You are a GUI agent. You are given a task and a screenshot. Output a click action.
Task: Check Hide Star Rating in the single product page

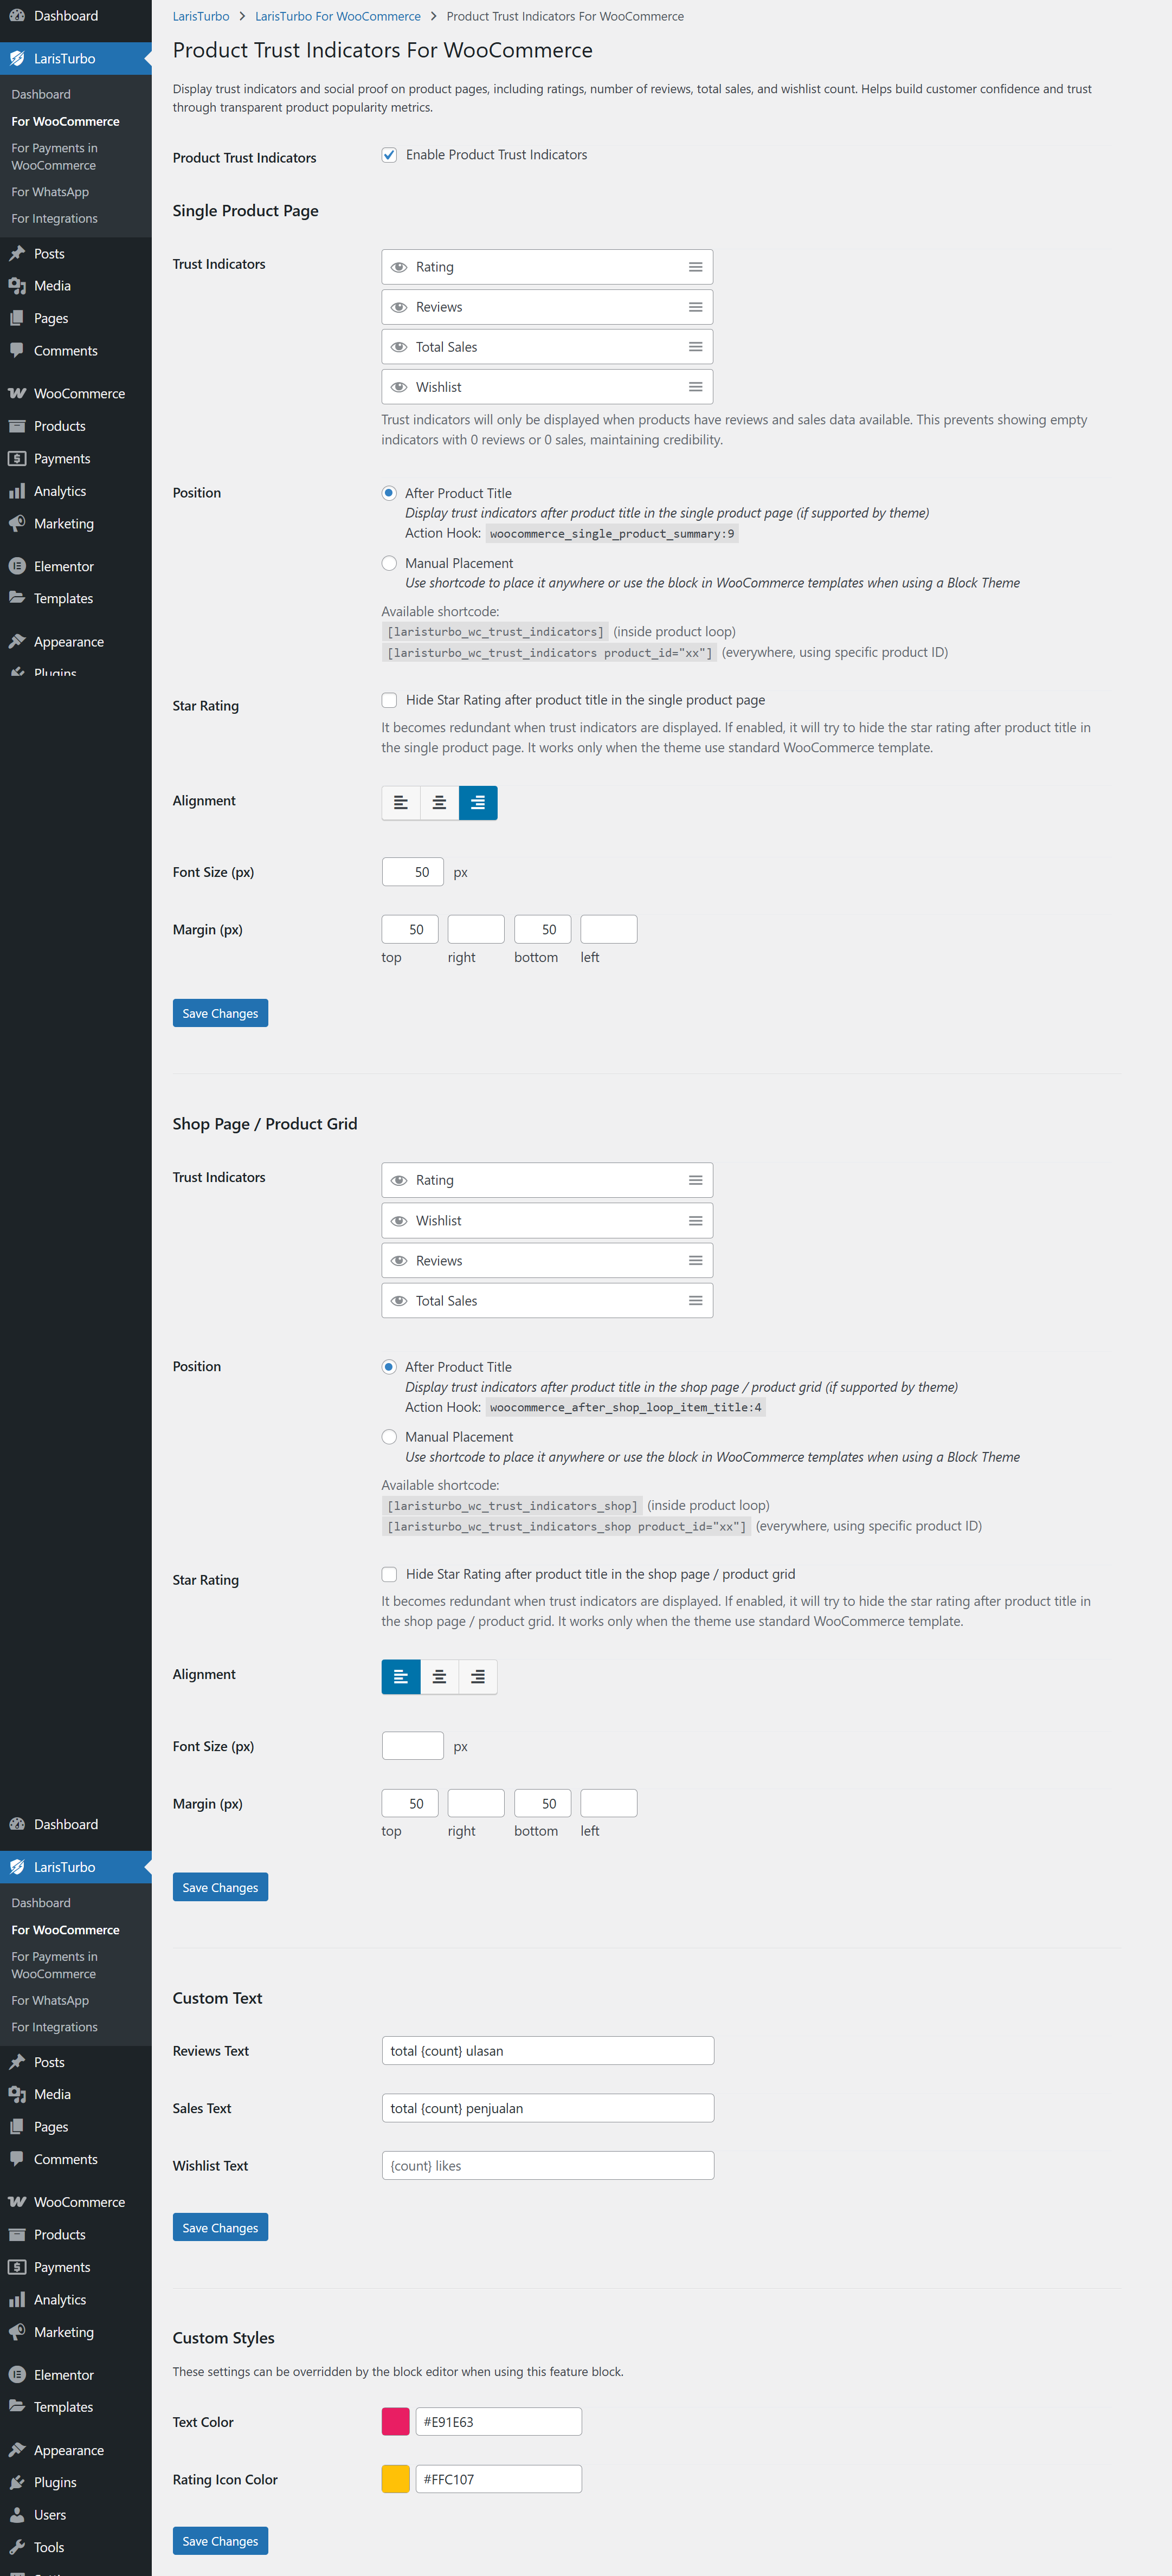389,700
